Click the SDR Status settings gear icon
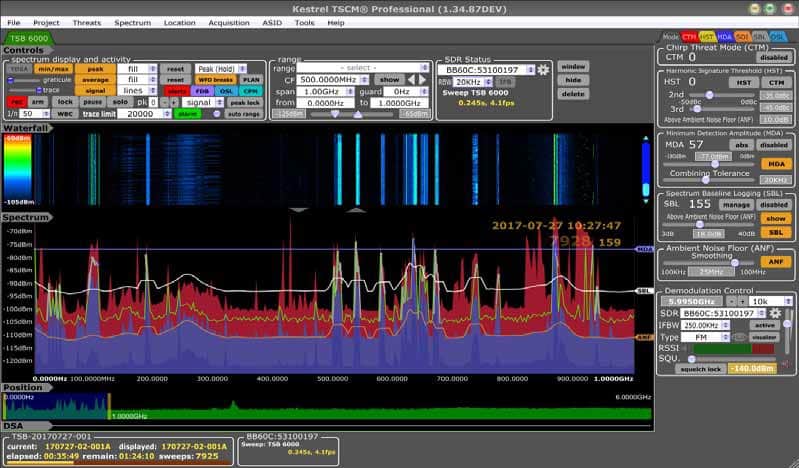The image size is (799, 468). [543, 70]
